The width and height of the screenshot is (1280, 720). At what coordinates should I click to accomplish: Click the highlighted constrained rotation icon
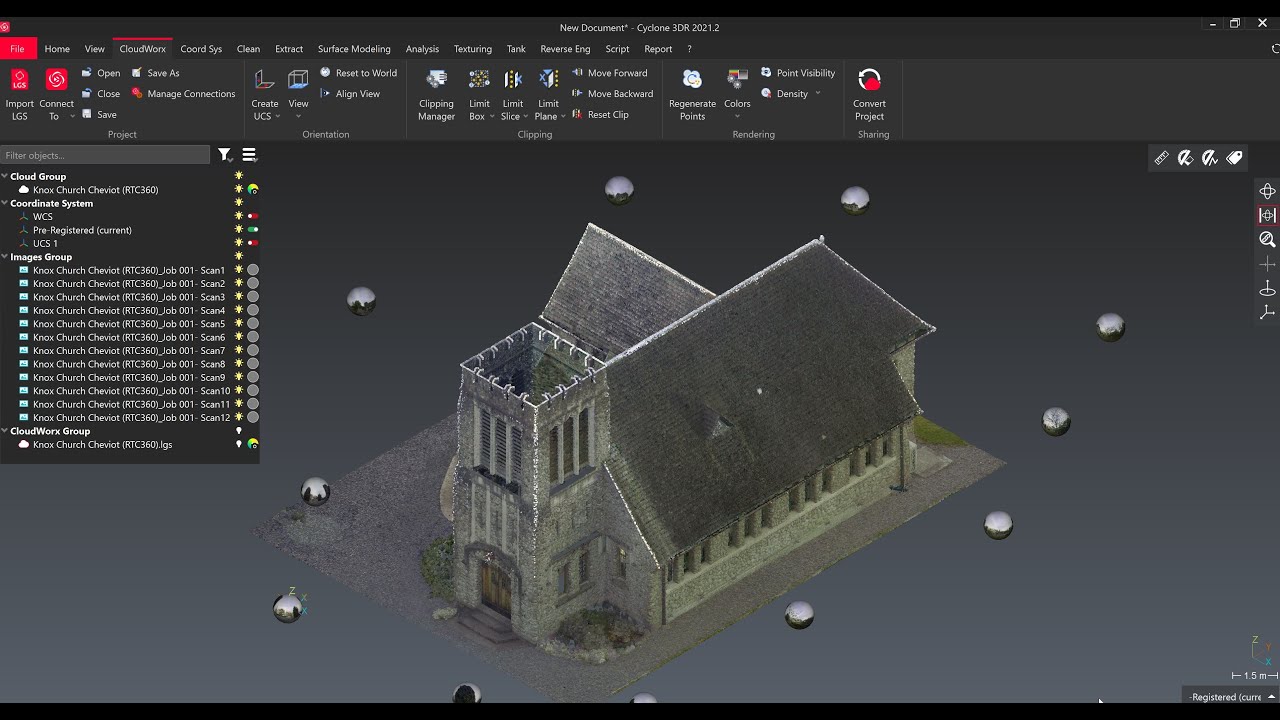pyautogui.click(x=1267, y=215)
